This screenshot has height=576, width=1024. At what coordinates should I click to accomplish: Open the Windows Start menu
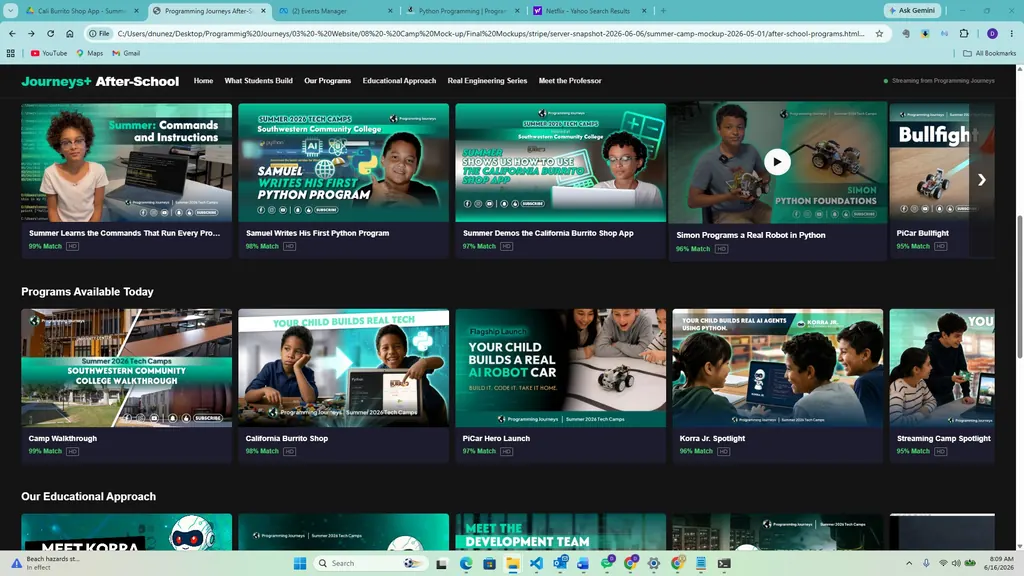tap(300, 563)
